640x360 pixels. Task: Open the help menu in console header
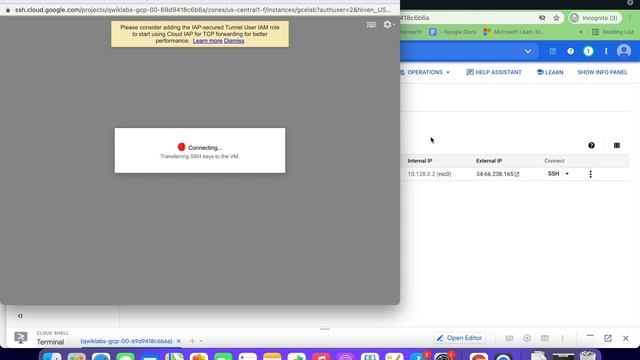tap(571, 51)
